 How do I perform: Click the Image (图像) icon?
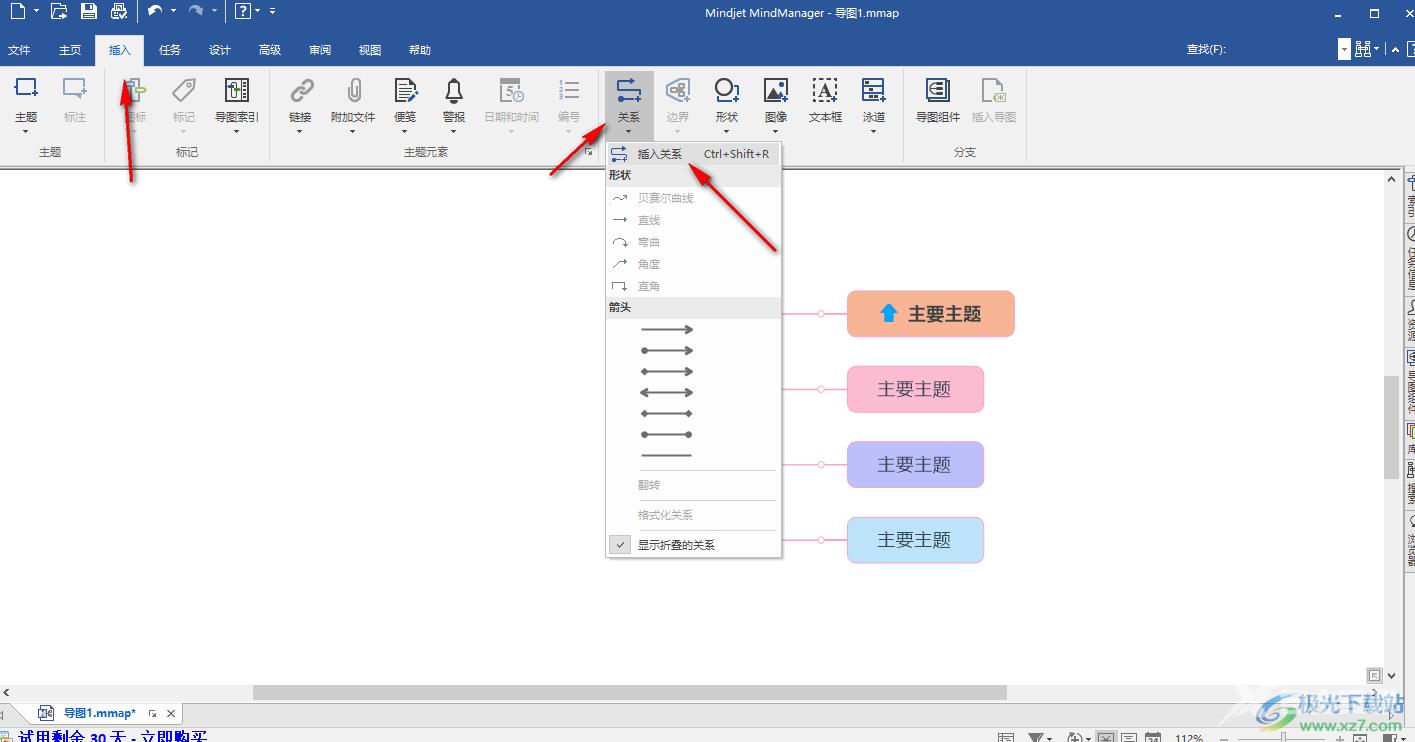coord(776,91)
